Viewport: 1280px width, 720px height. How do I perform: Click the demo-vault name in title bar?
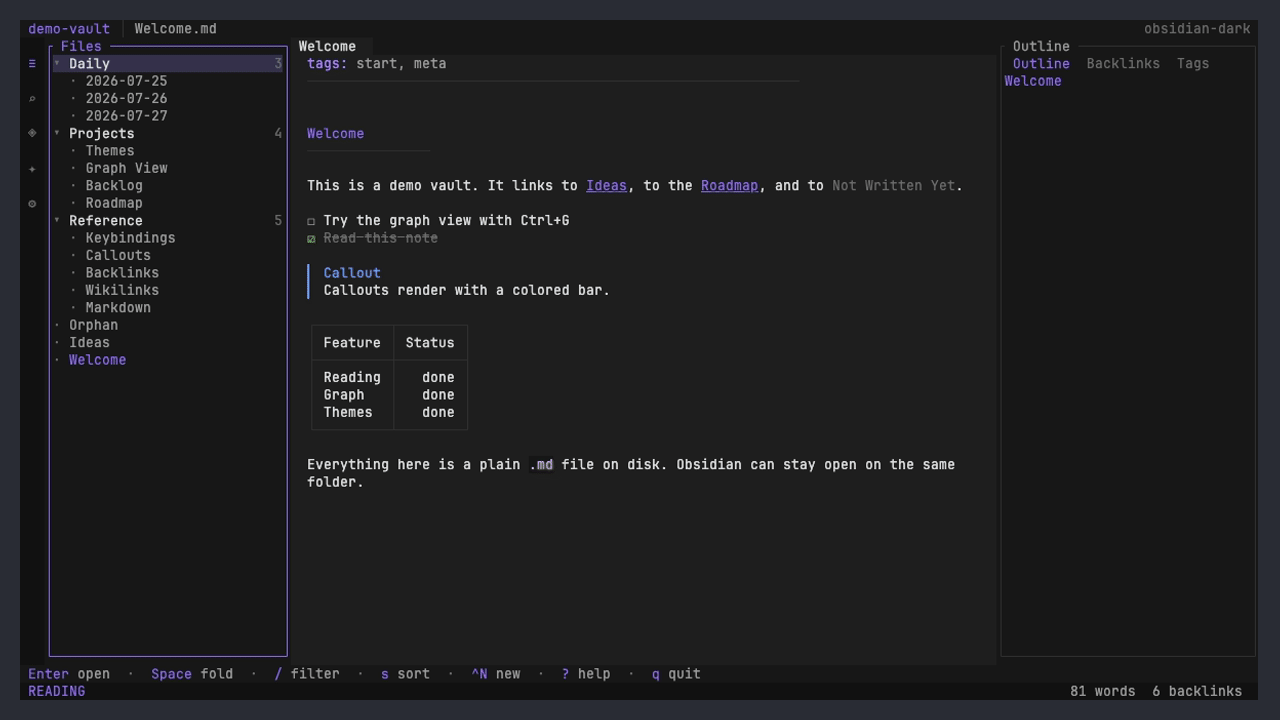coord(69,29)
